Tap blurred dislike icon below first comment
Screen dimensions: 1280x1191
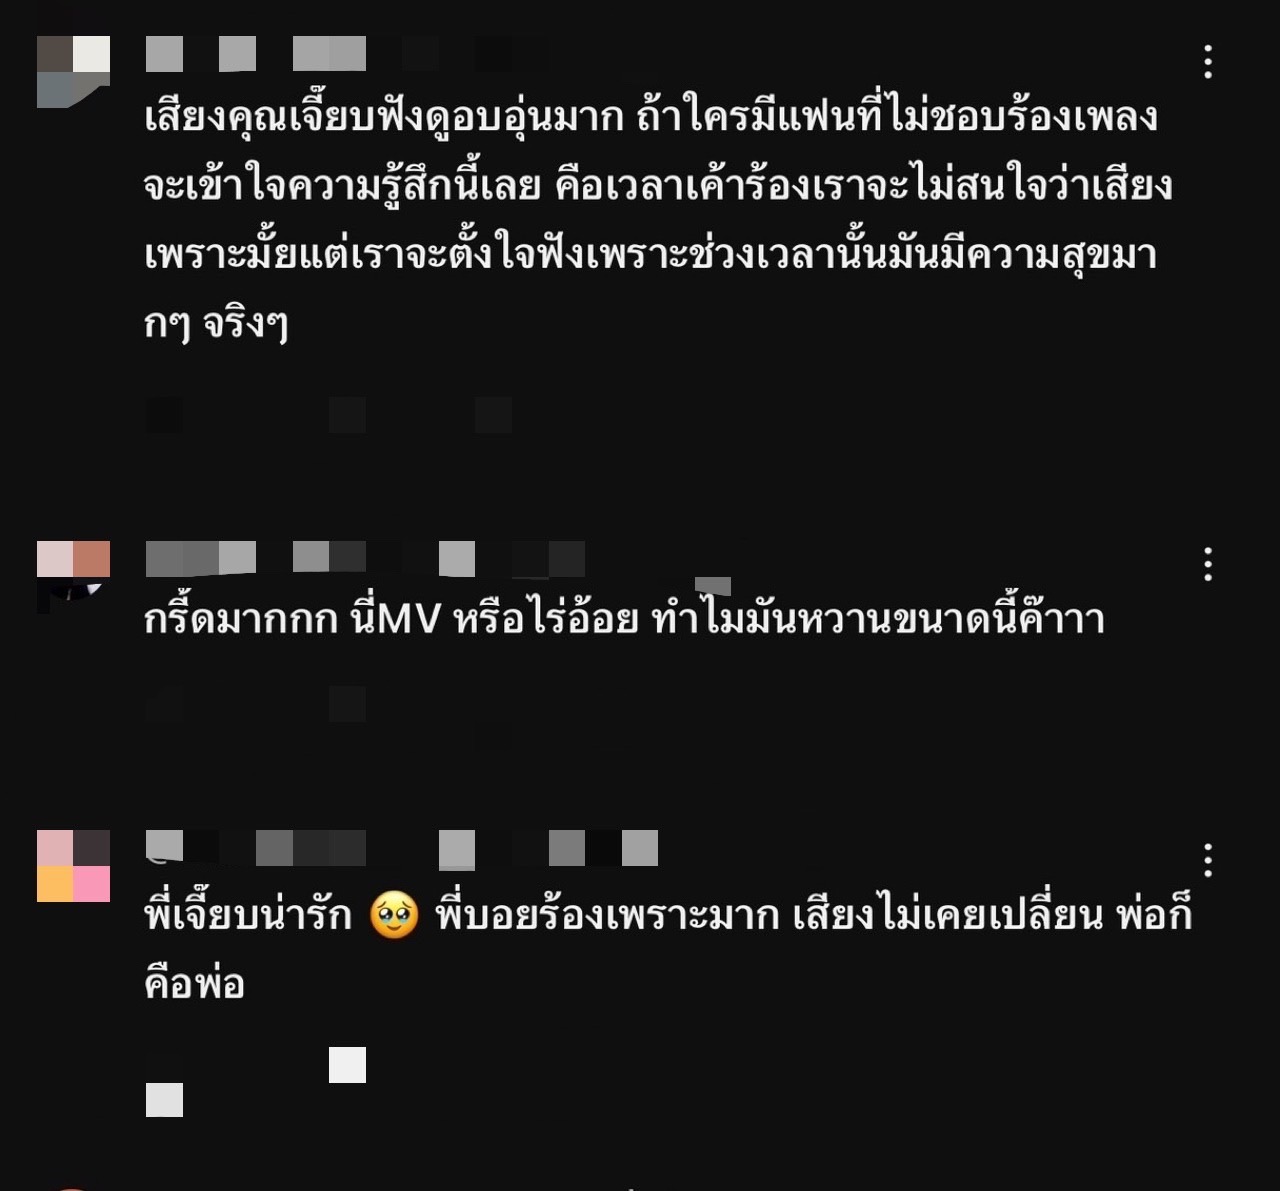point(347,415)
